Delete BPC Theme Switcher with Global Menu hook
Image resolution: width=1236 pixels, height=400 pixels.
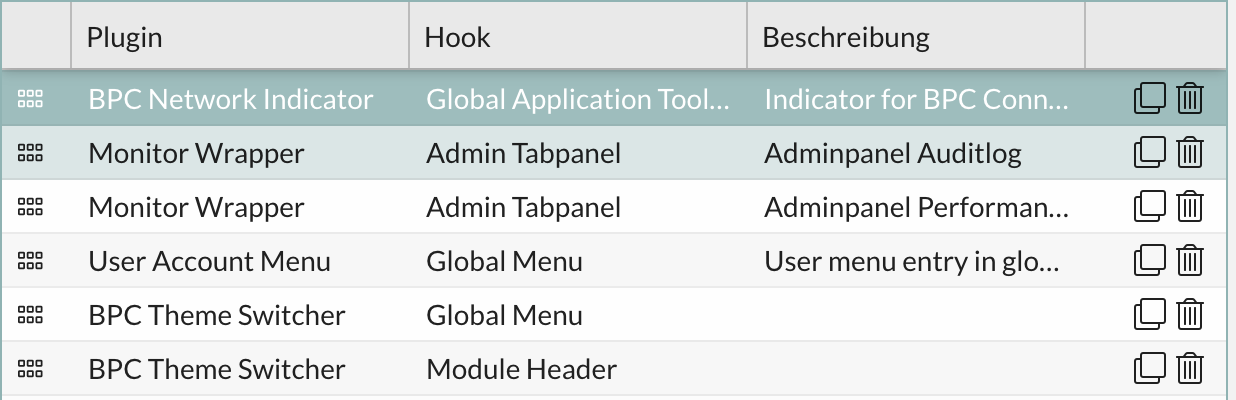[1189, 315]
